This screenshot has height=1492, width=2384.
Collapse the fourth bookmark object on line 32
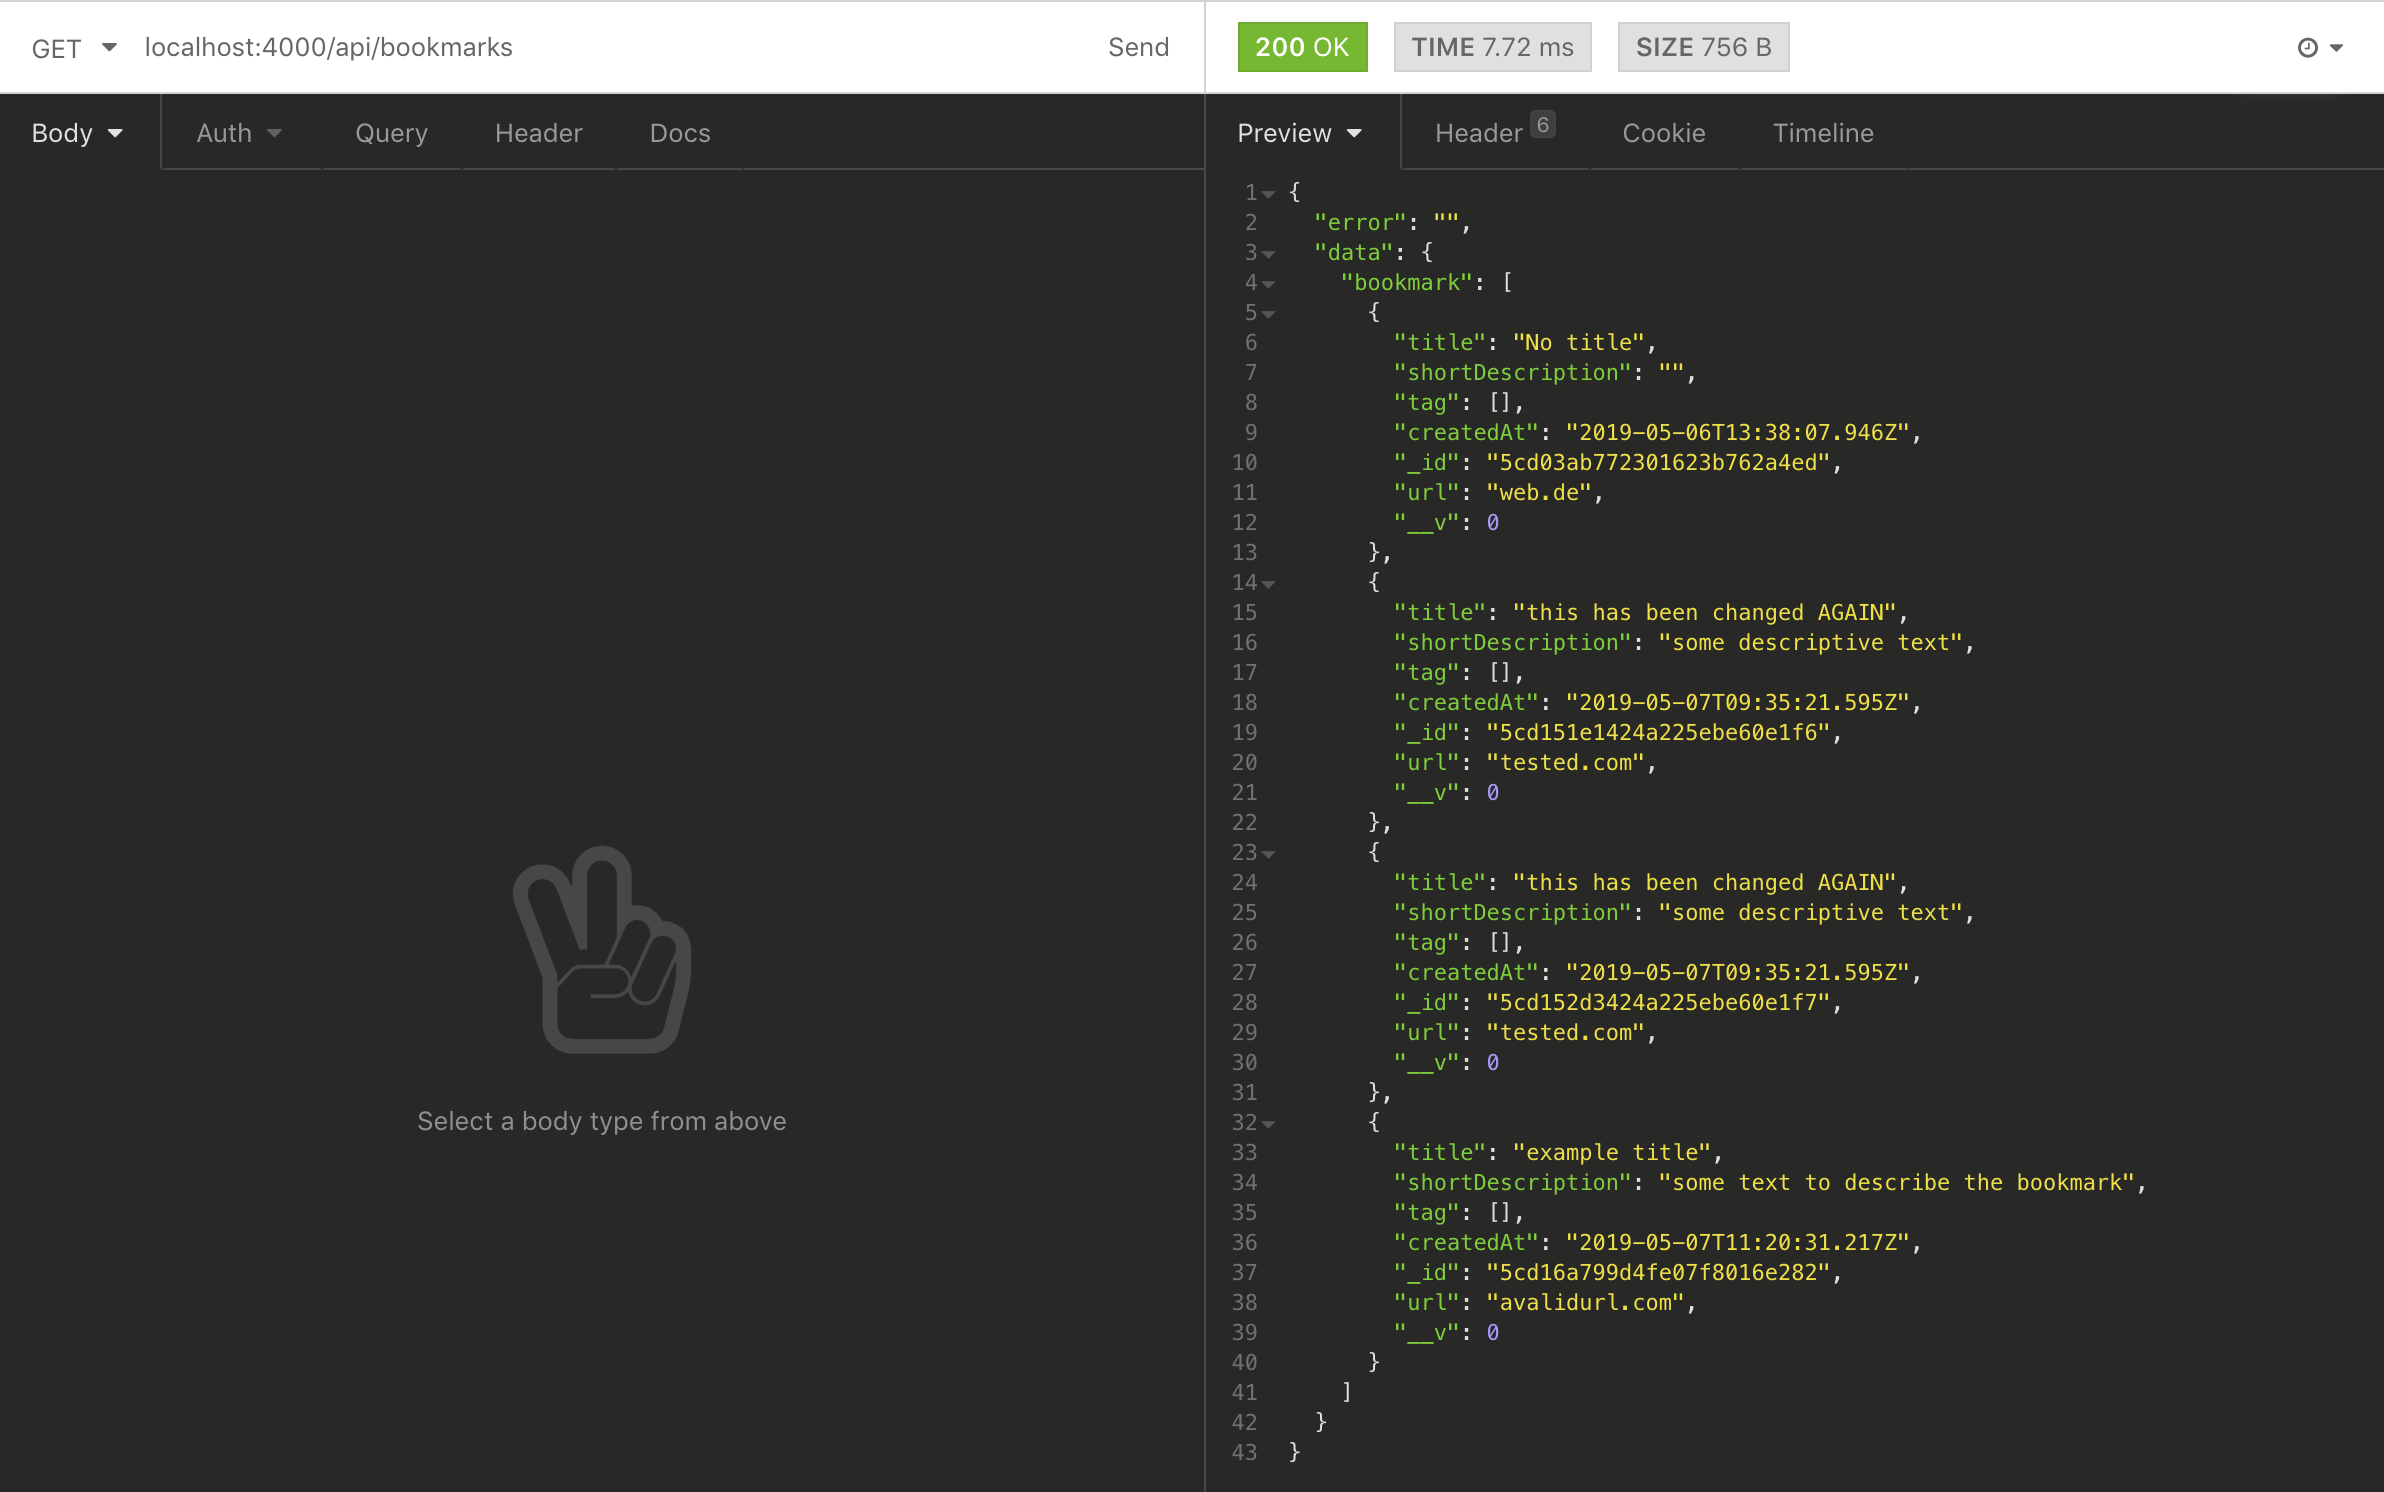tap(1268, 1123)
